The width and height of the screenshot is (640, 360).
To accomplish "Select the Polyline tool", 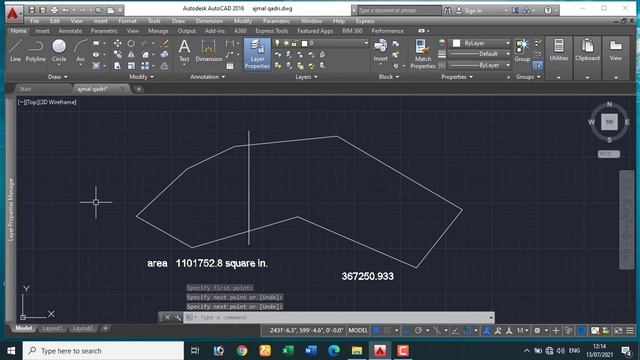I will point(36,51).
